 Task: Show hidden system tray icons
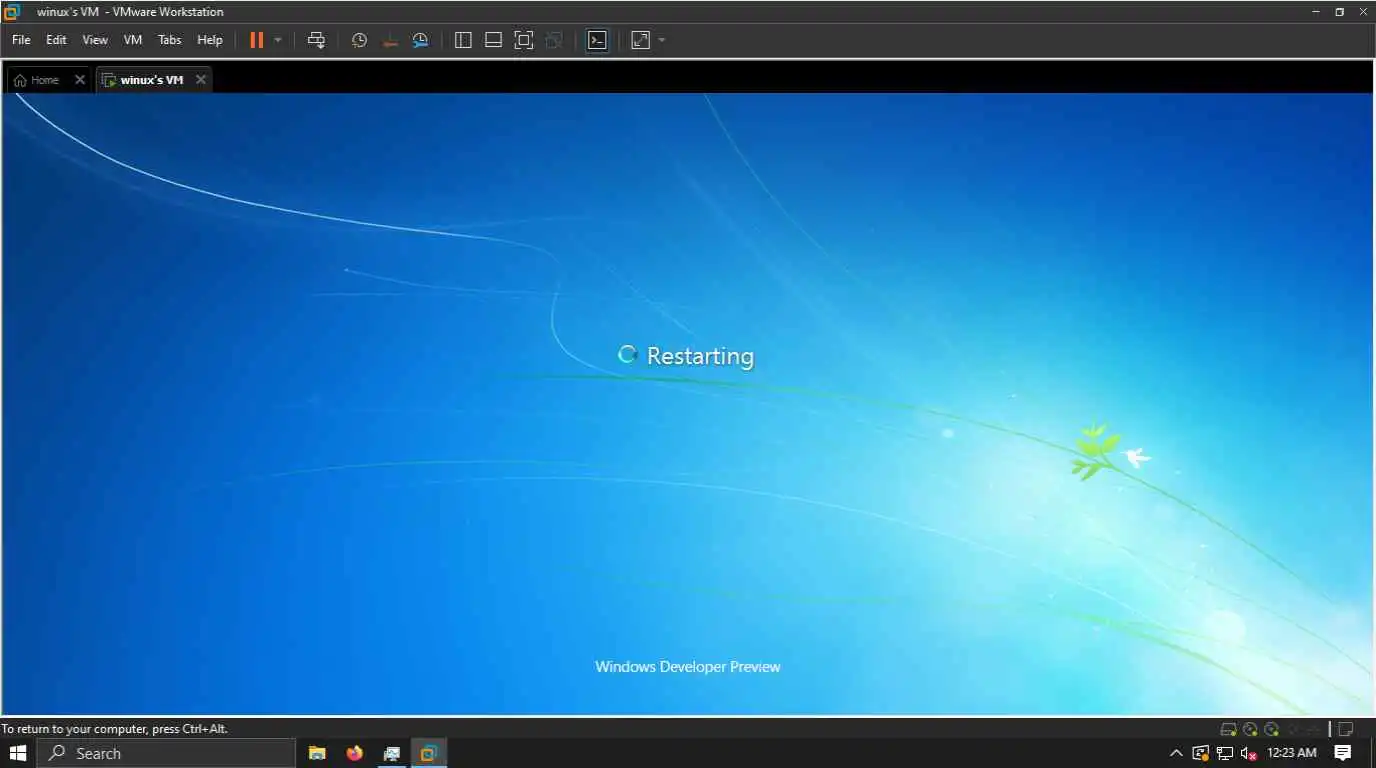click(x=1176, y=753)
